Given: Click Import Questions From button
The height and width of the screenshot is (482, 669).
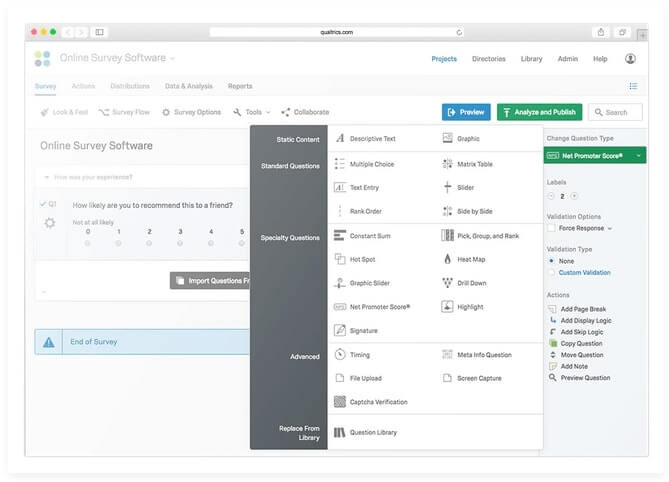Looking at the screenshot, I should pyautogui.click(x=210, y=281).
